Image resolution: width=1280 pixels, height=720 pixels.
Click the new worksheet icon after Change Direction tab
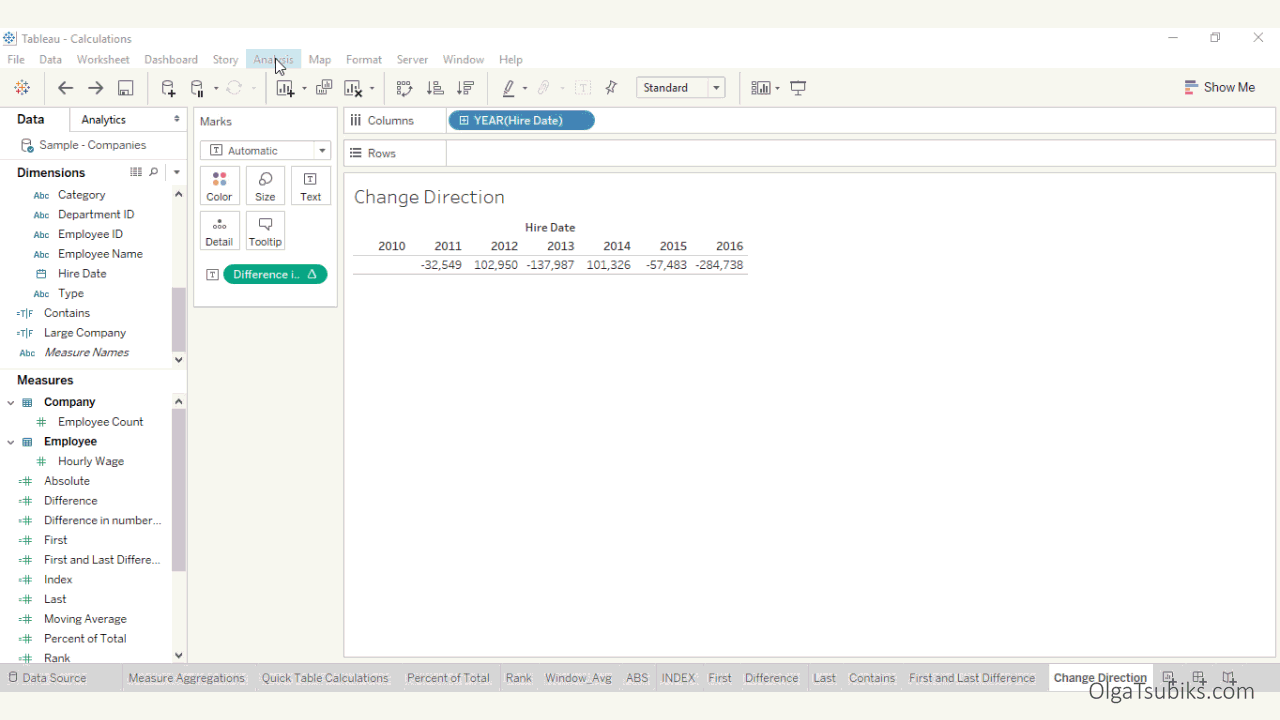[1169, 678]
